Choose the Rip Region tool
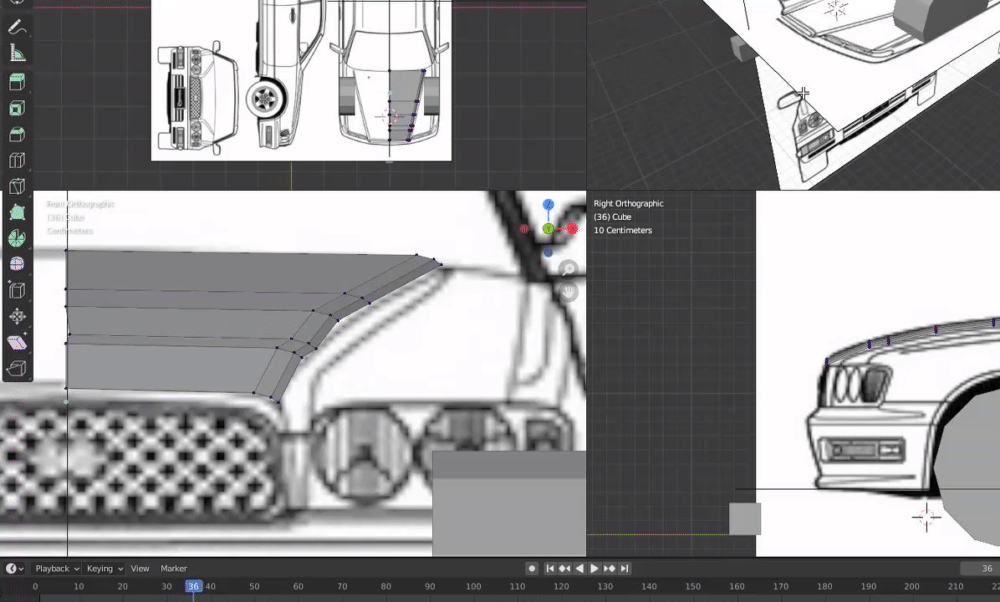 tap(17, 369)
